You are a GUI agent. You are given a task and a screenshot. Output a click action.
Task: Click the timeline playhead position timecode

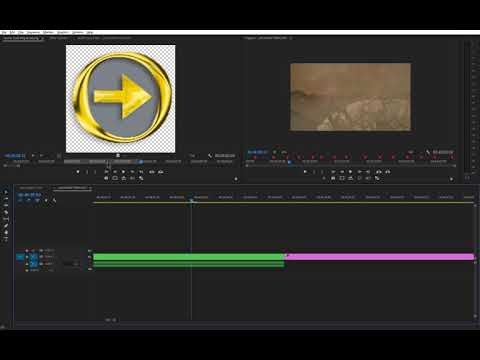pos(29,195)
